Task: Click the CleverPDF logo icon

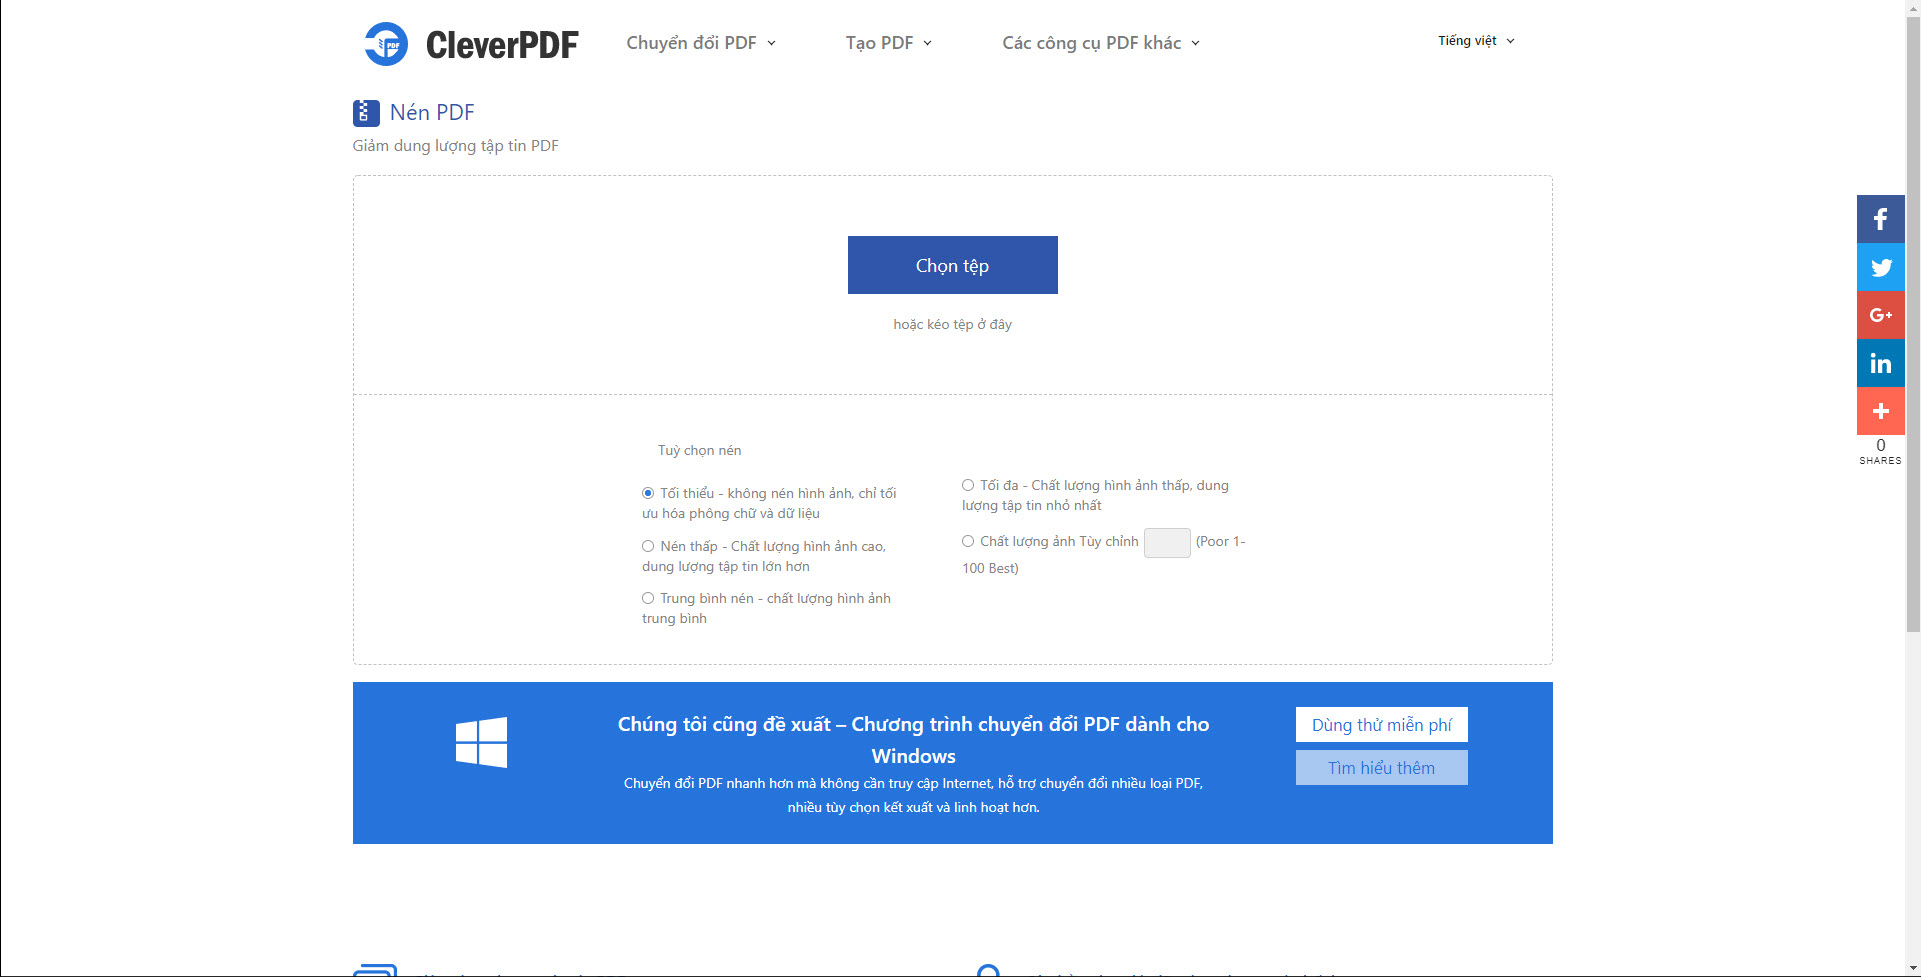Action: [x=386, y=44]
